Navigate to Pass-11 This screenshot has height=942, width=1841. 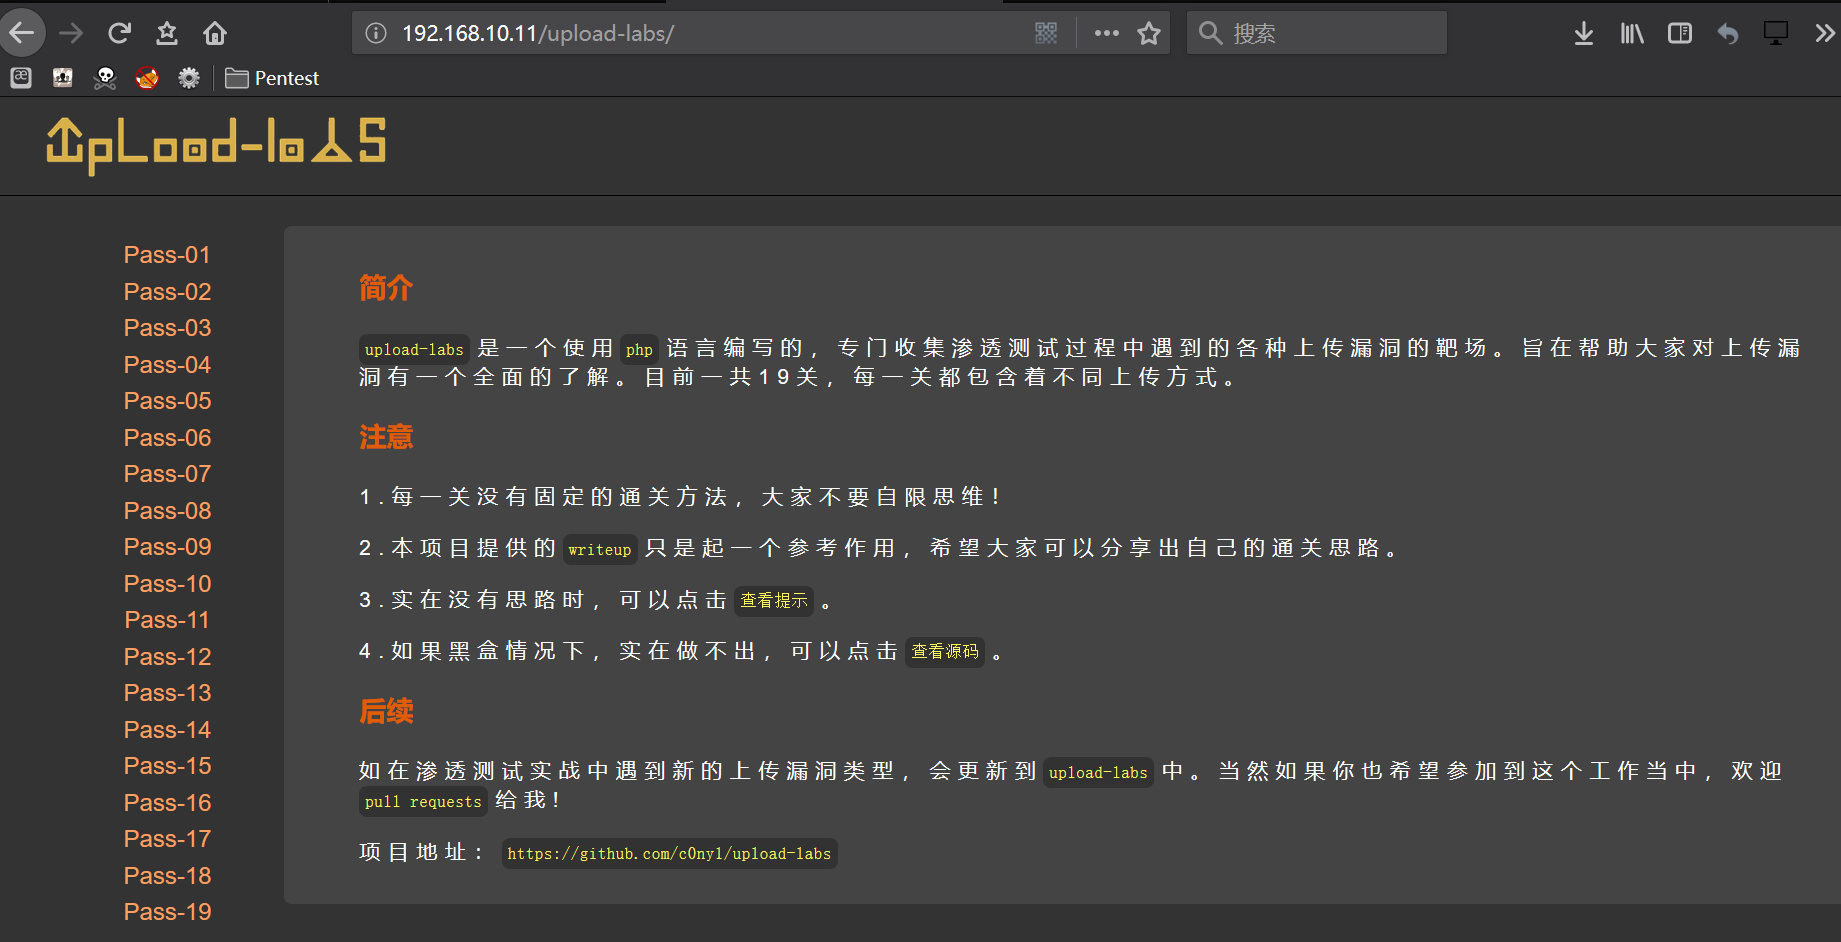pos(167,620)
